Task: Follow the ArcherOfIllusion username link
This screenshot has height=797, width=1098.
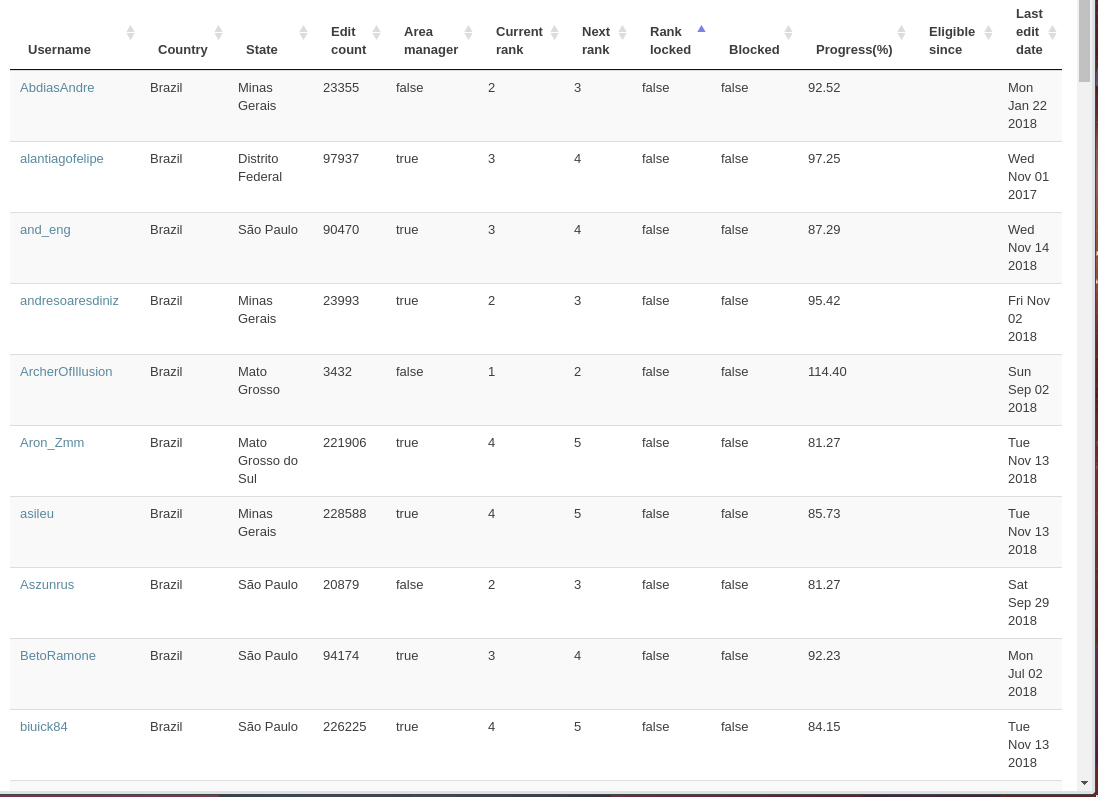Action: click(66, 372)
